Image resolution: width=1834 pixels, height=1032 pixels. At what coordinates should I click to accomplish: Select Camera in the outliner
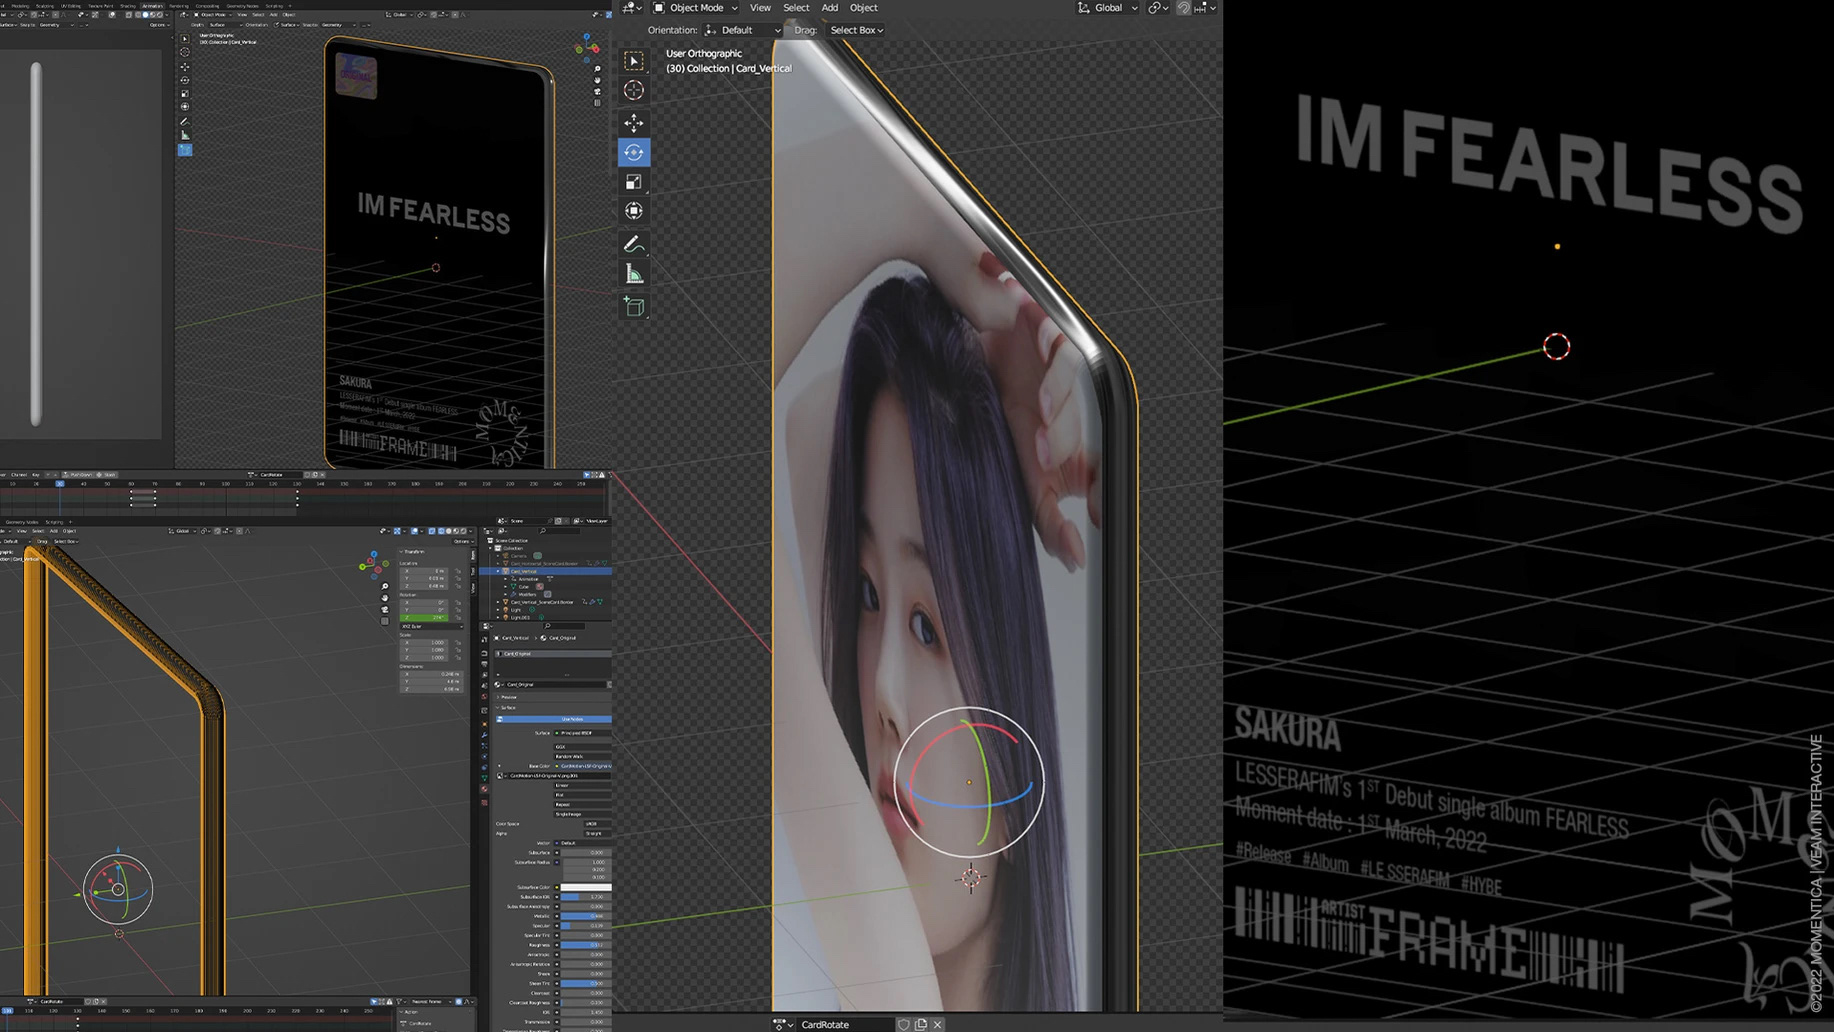[519, 556]
